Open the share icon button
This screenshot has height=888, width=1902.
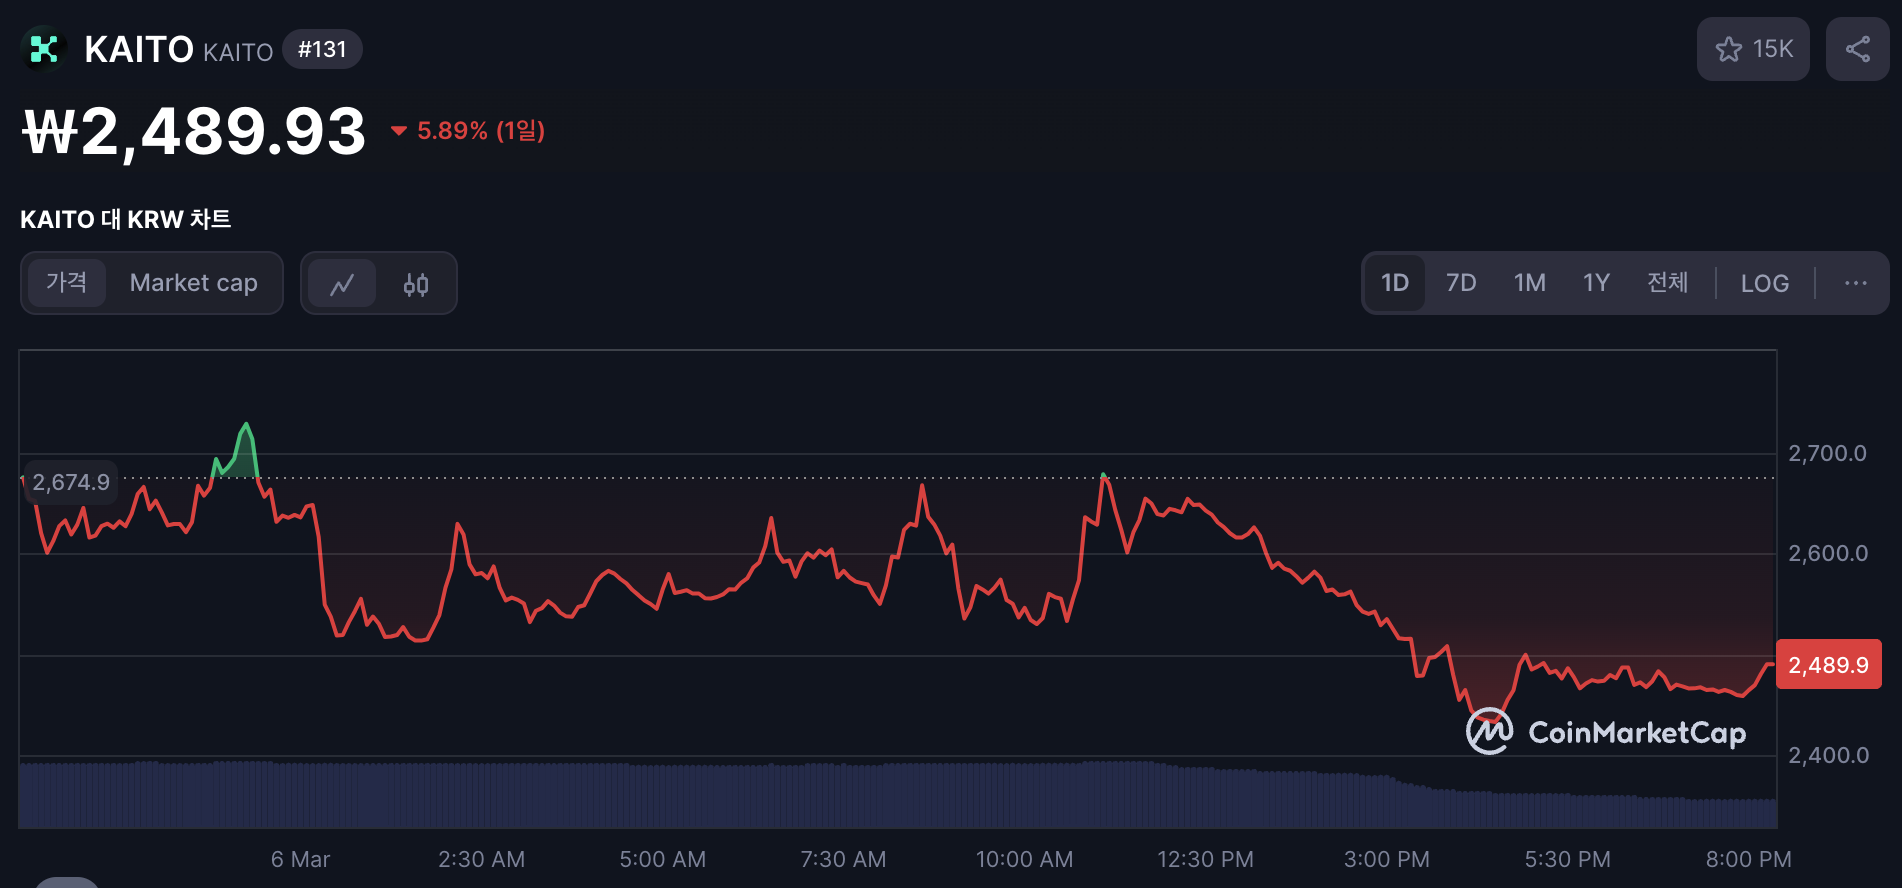[1858, 49]
